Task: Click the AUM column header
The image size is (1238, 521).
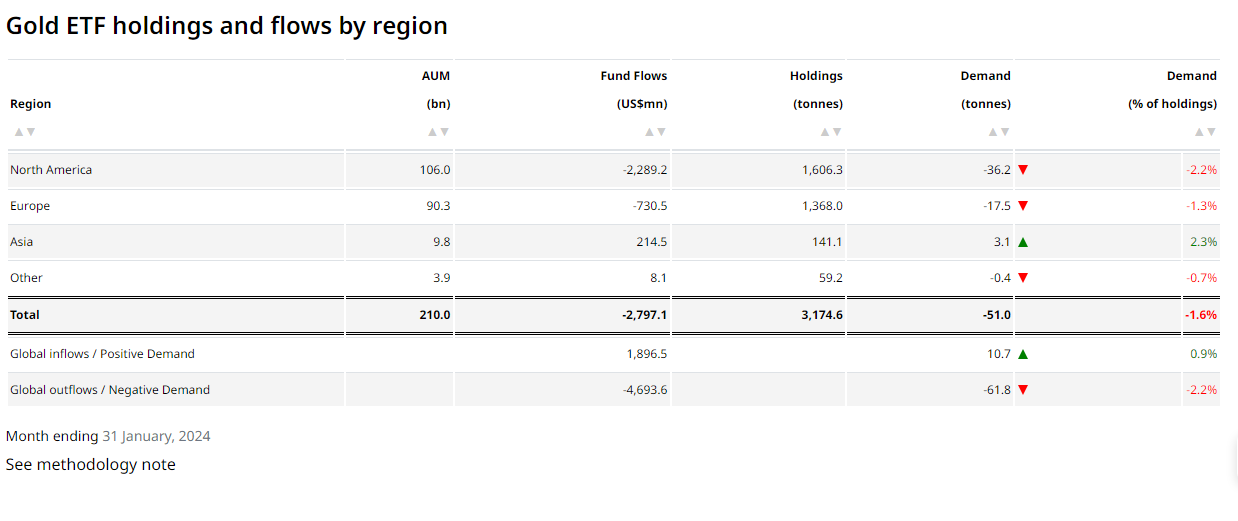Action: pos(436,76)
